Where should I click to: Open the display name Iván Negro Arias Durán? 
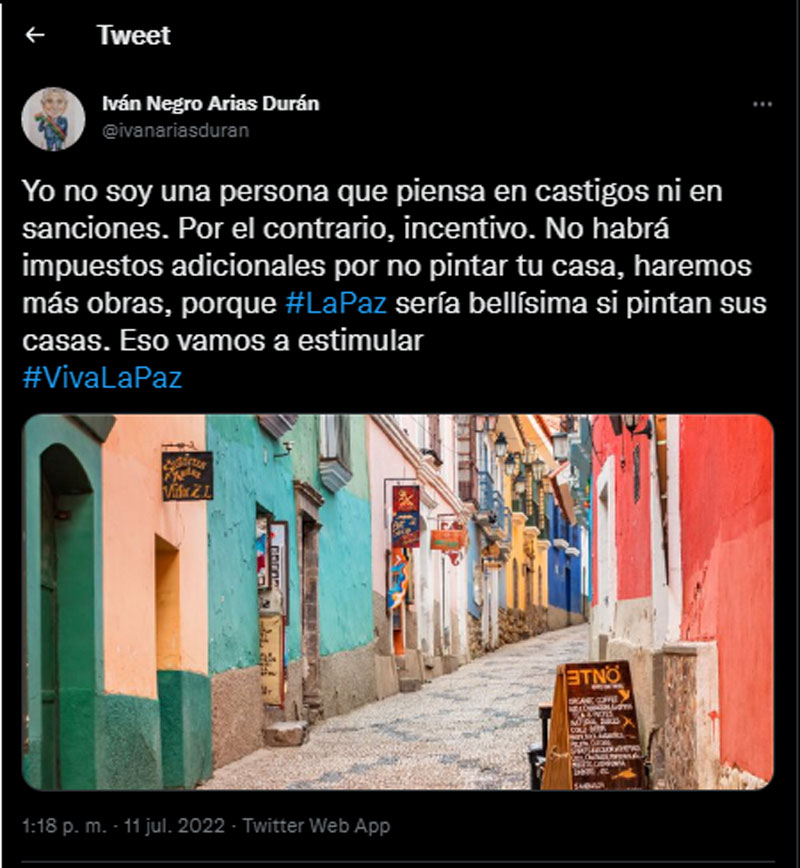210,104
